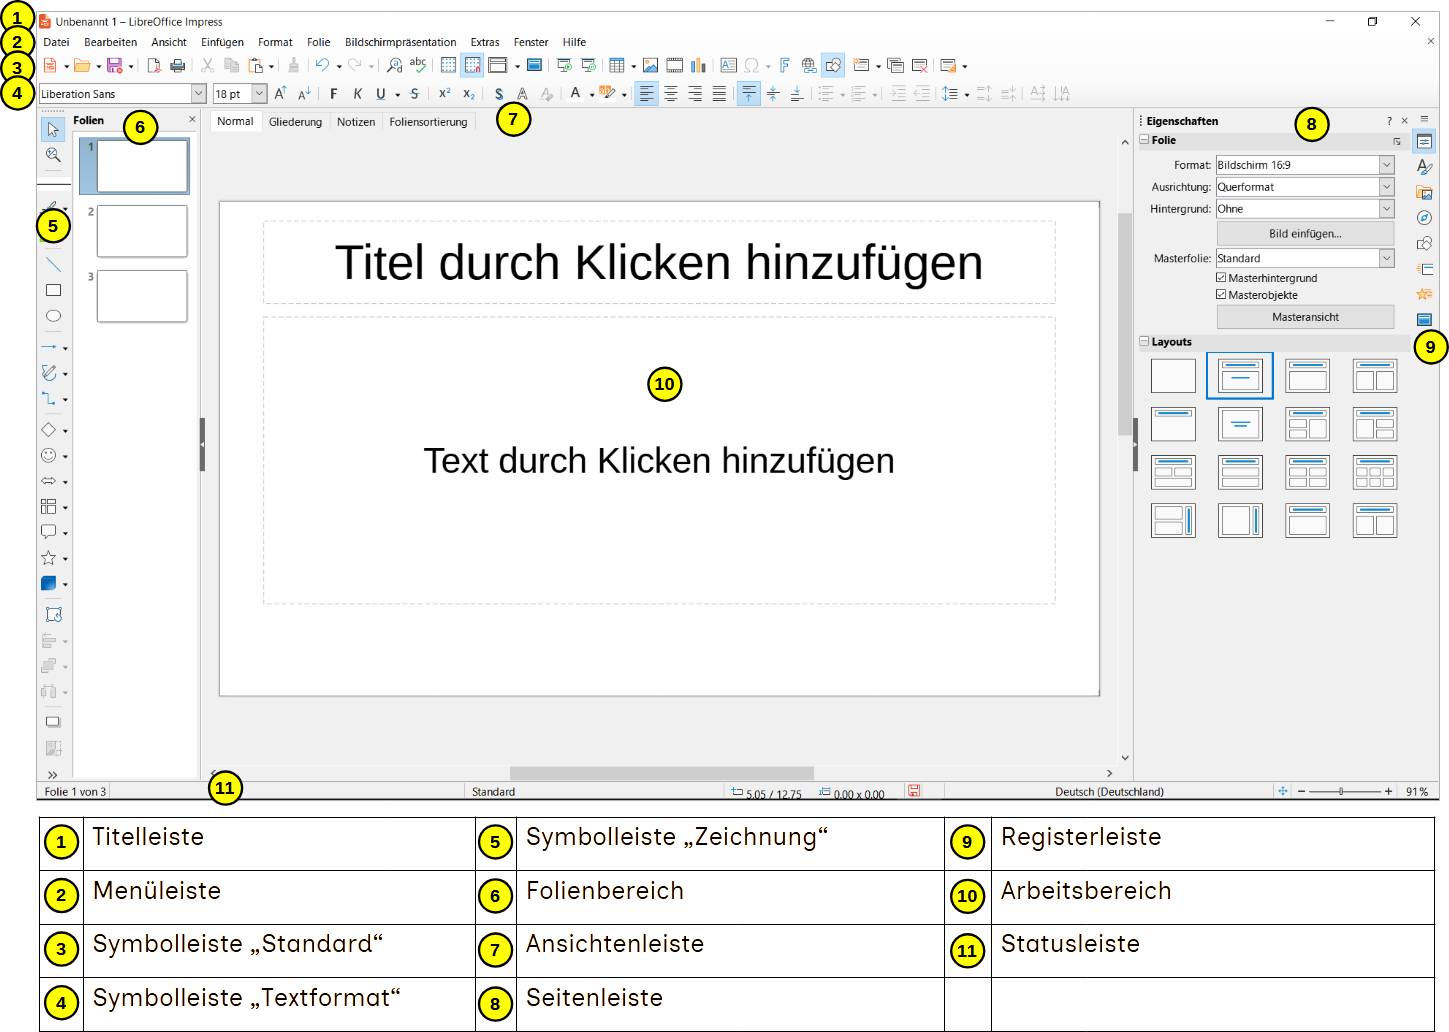The height and width of the screenshot is (1032, 1449).
Task: Select slide 2 thumbnail
Action: [x=142, y=231]
